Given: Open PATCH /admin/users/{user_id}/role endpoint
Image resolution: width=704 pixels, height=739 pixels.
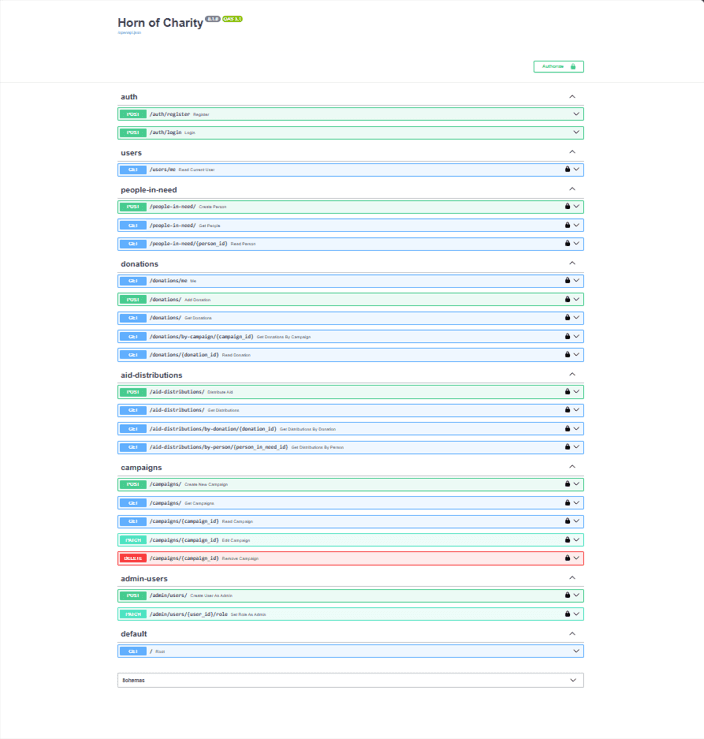Looking at the screenshot, I should coord(351,614).
